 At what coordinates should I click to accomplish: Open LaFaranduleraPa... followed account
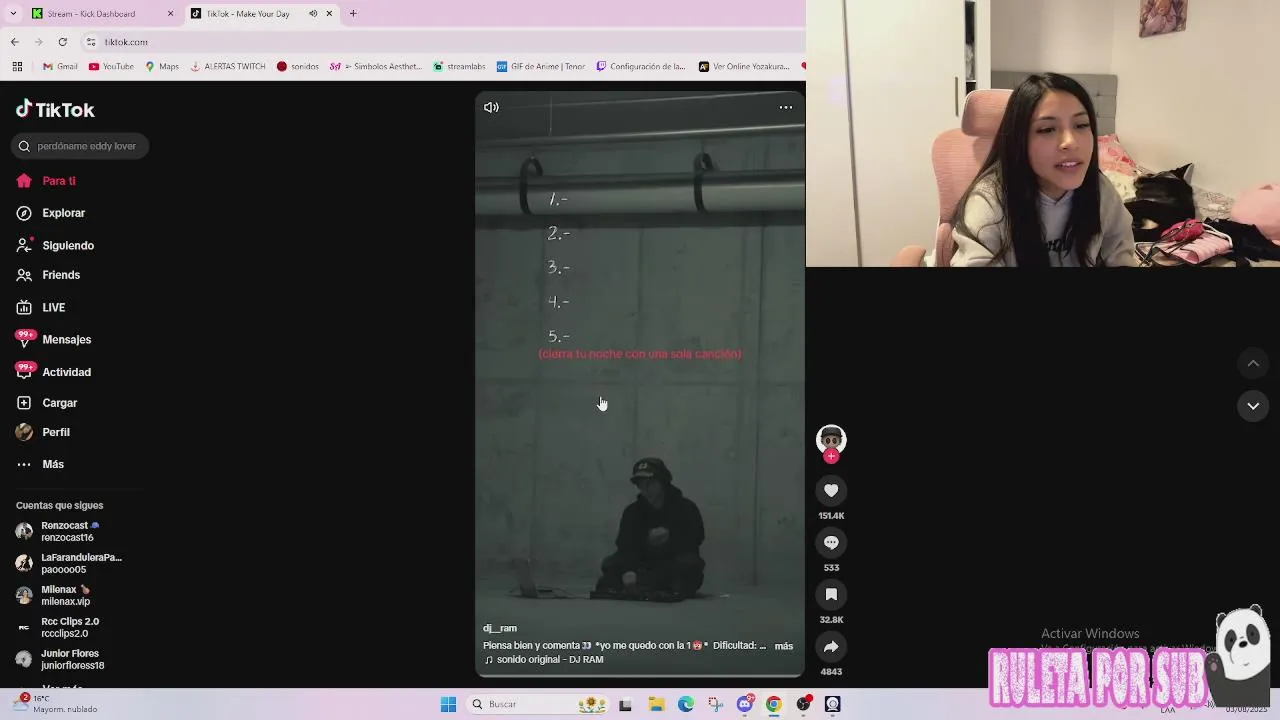[70, 563]
